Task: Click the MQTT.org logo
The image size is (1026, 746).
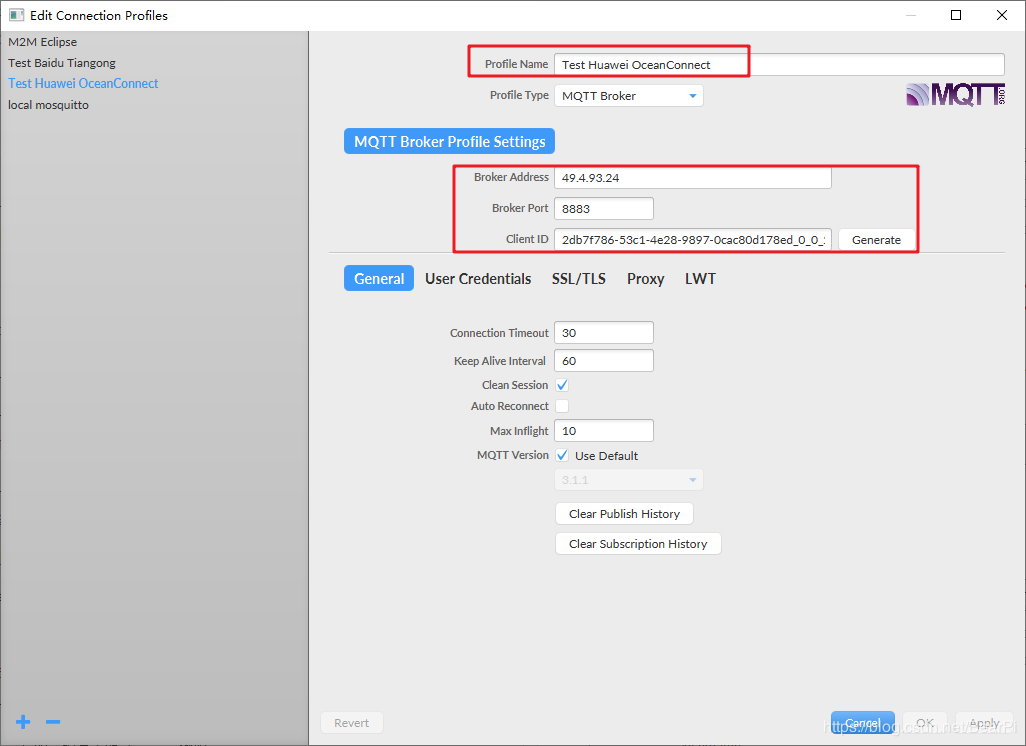Action: click(x=955, y=95)
